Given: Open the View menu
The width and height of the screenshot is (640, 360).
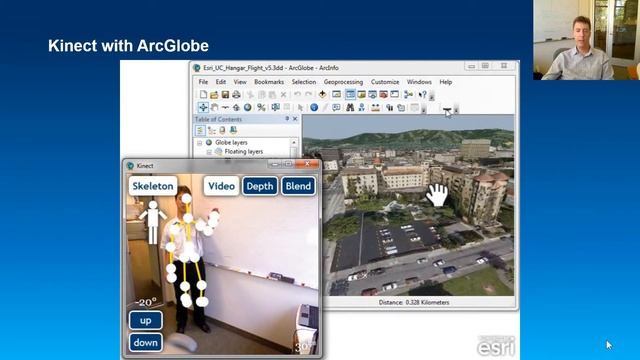Looking at the screenshot, I should (240, 82).
